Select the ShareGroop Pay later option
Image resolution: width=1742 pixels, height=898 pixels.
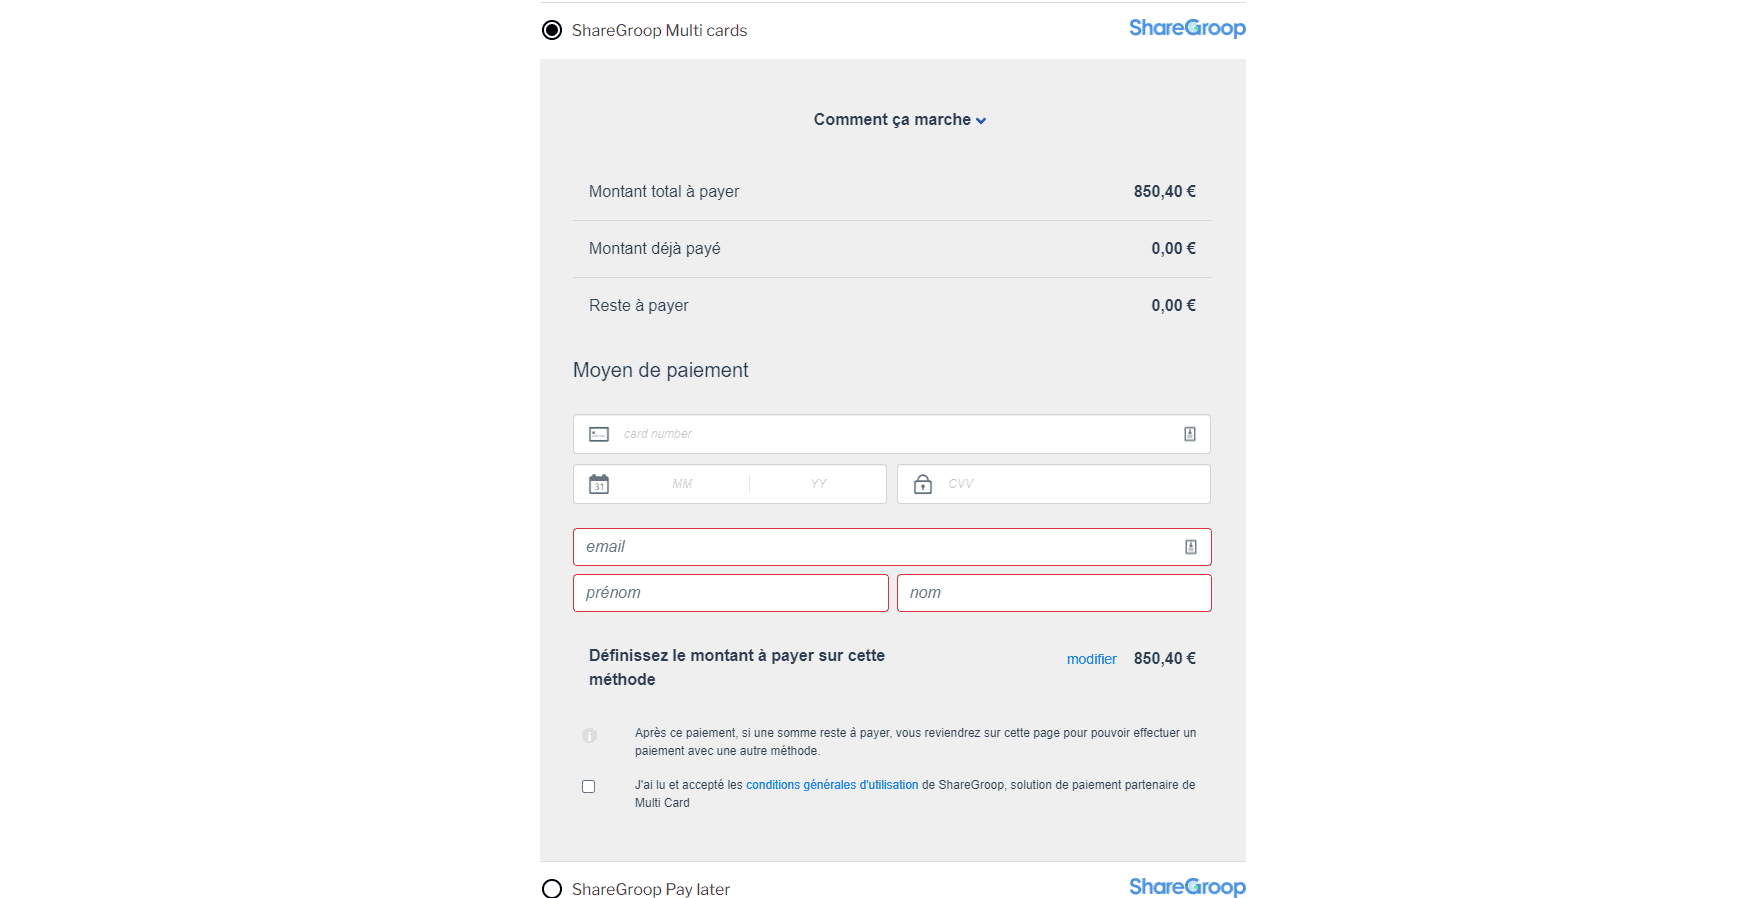click(x=552, y=889)
